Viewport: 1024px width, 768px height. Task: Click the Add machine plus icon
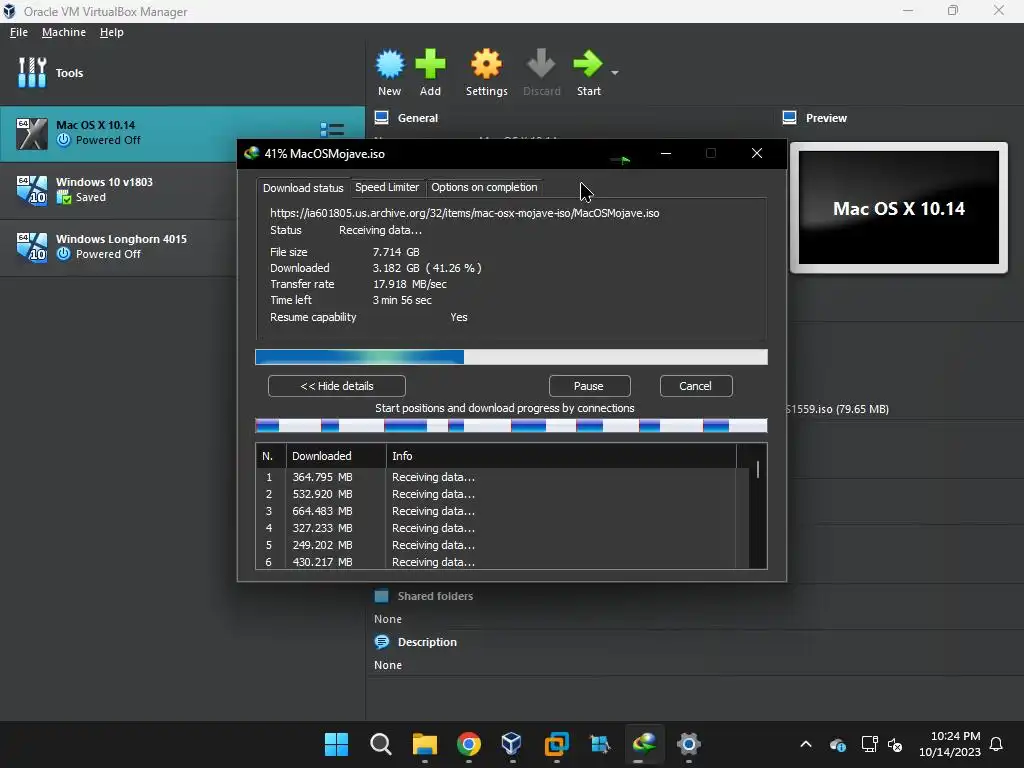(430, 64)
